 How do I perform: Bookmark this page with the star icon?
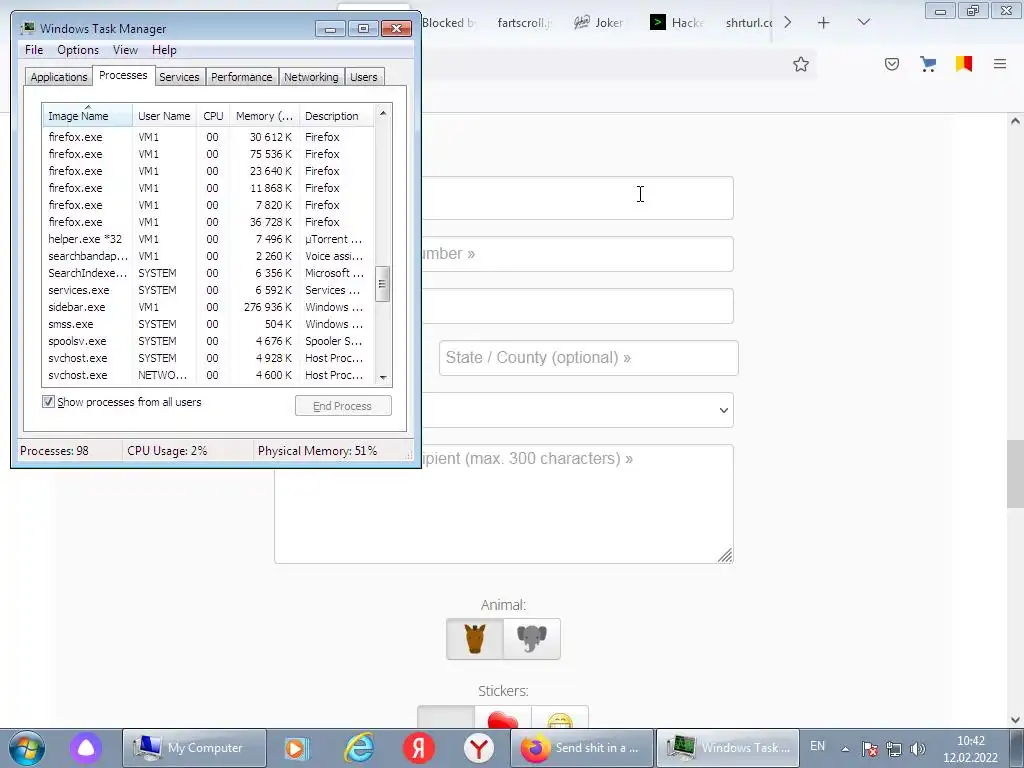click(x=801, y=64)
